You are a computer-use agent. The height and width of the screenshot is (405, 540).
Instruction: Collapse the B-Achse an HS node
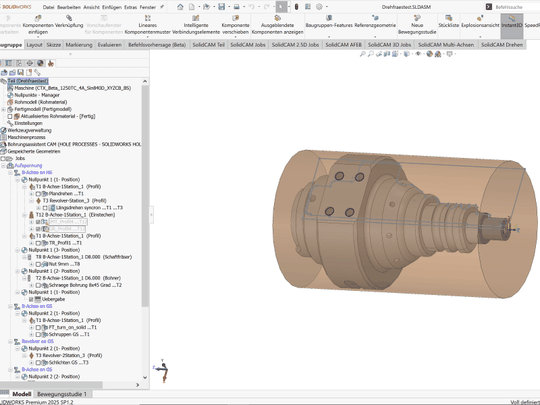point(10,173)
